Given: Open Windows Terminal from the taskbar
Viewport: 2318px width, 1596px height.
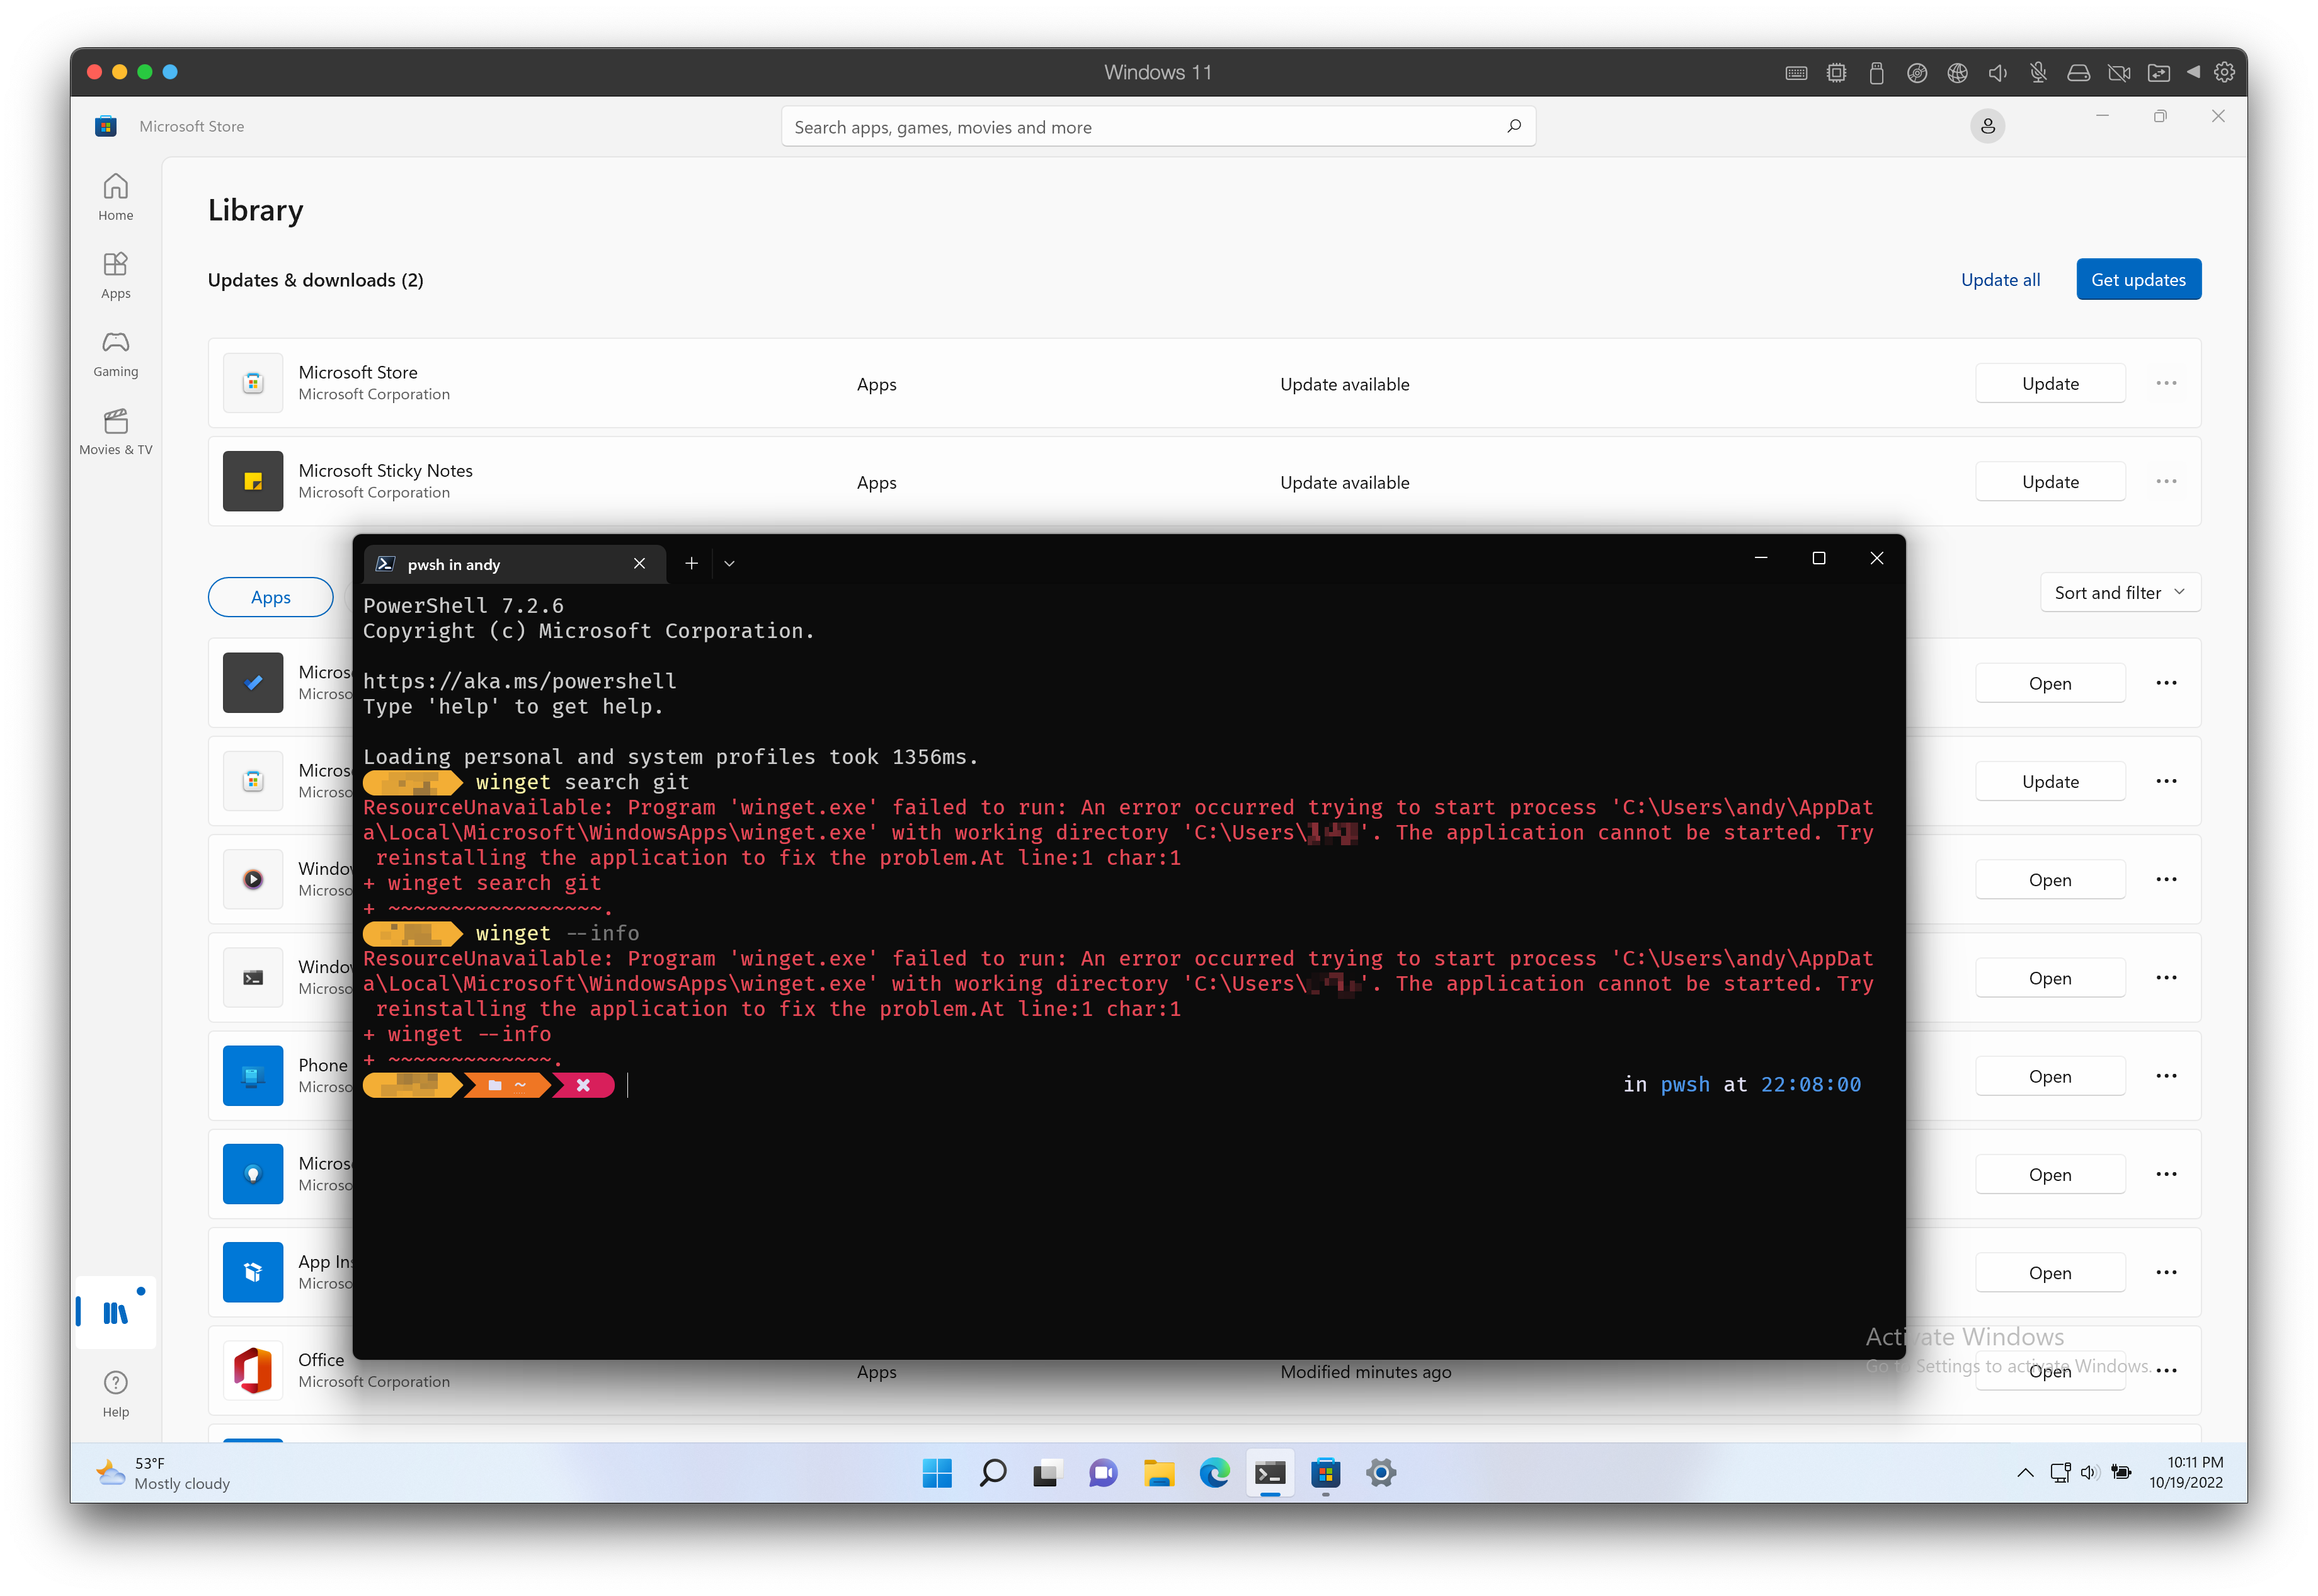Looking at the screenshot, I should click(1270, 1473).
